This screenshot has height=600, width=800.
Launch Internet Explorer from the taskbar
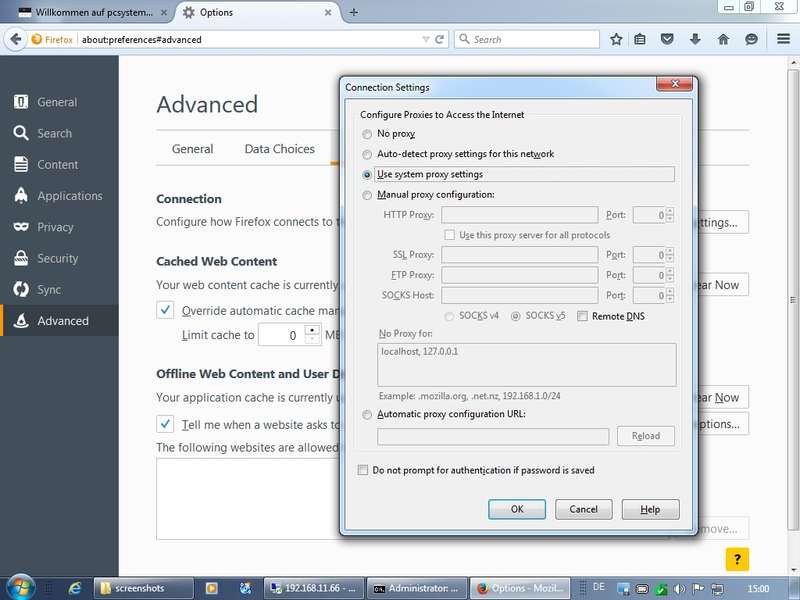point(74,588)
